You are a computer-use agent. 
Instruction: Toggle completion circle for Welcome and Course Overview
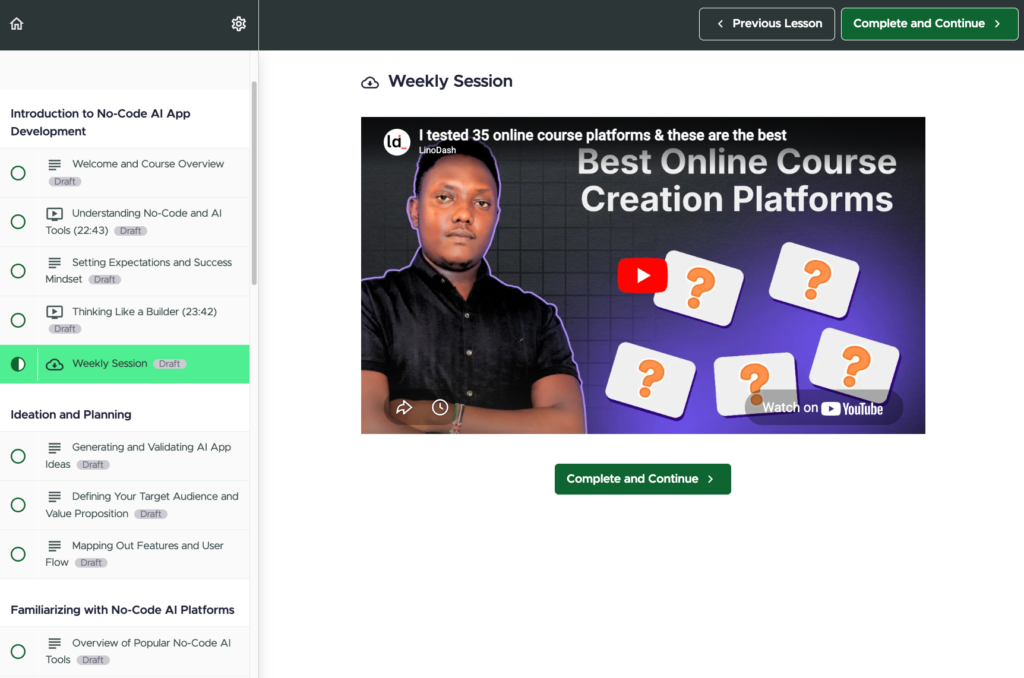tap(18, 173)
